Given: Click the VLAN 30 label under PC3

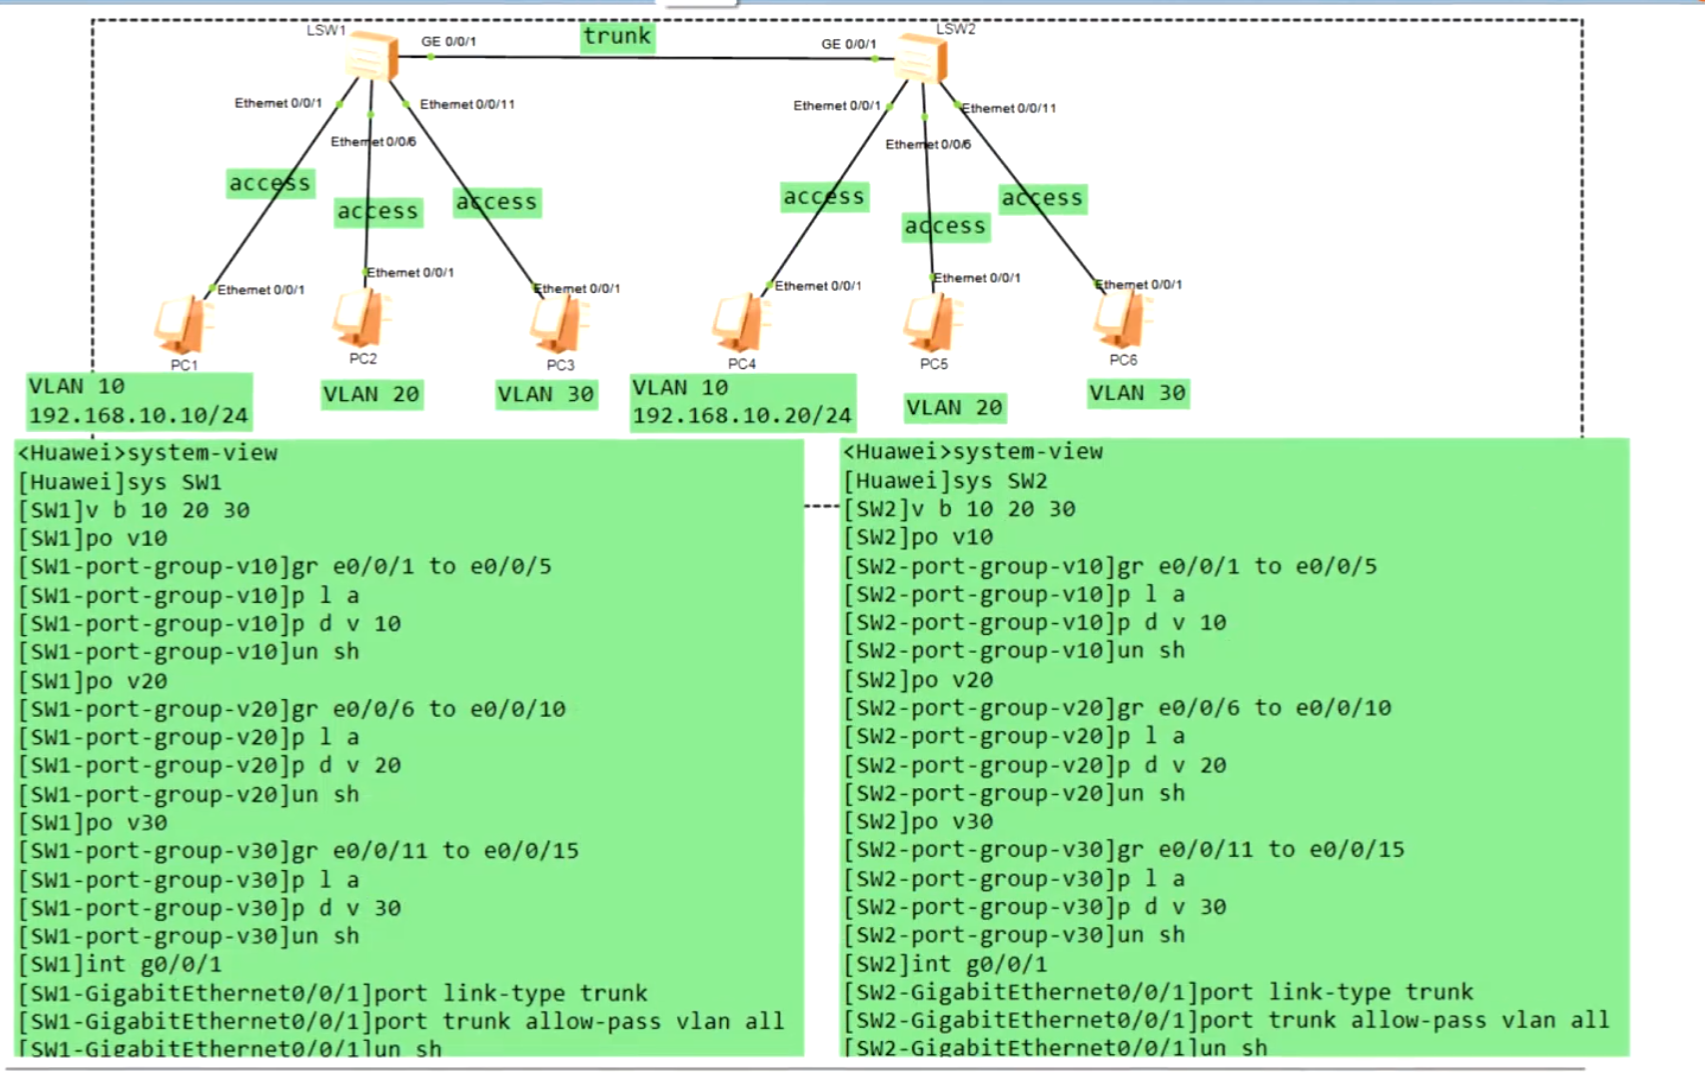Looking at the screenshot, I should click(546, 395).
